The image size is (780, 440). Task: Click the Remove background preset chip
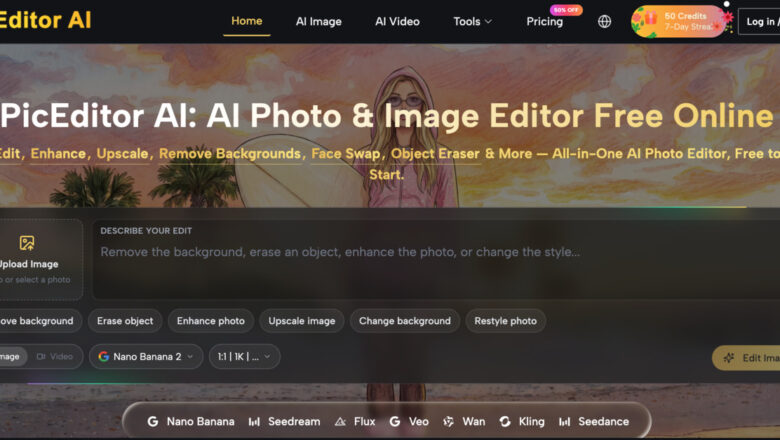[x=39, y=321]
